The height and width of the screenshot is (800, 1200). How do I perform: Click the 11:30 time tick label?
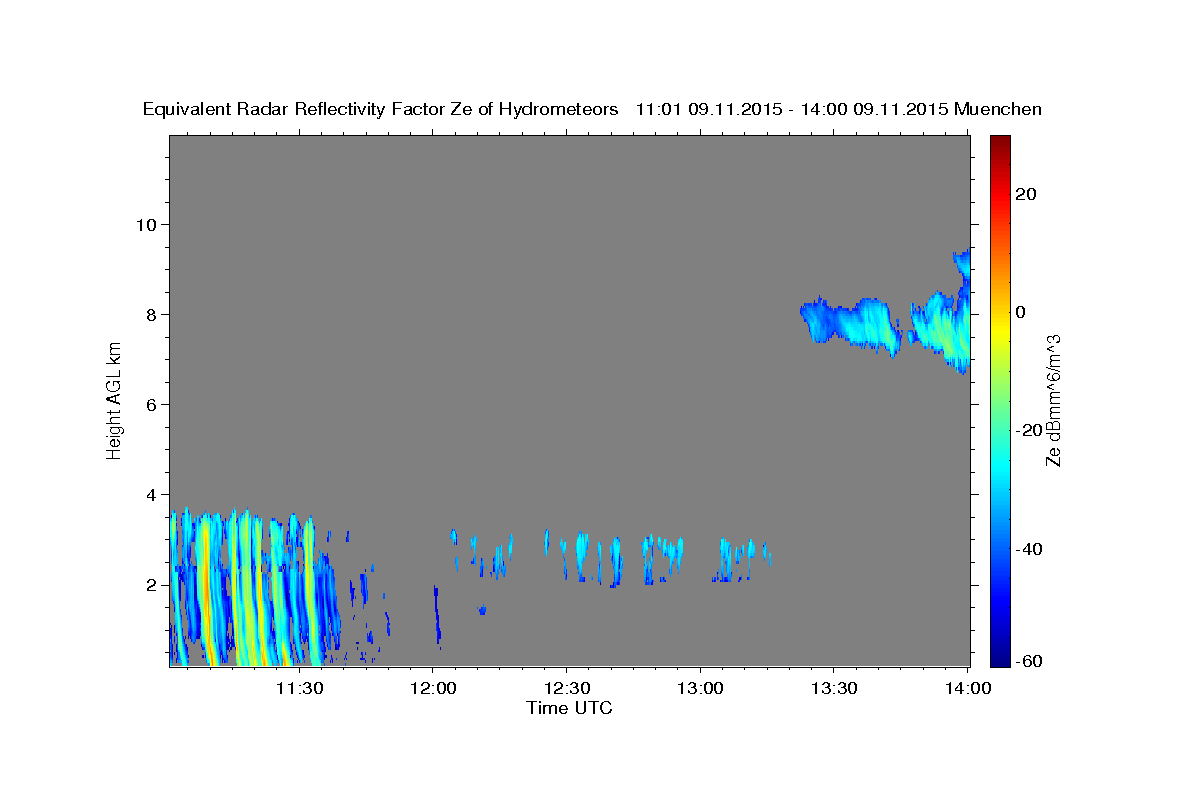point(299,688)
